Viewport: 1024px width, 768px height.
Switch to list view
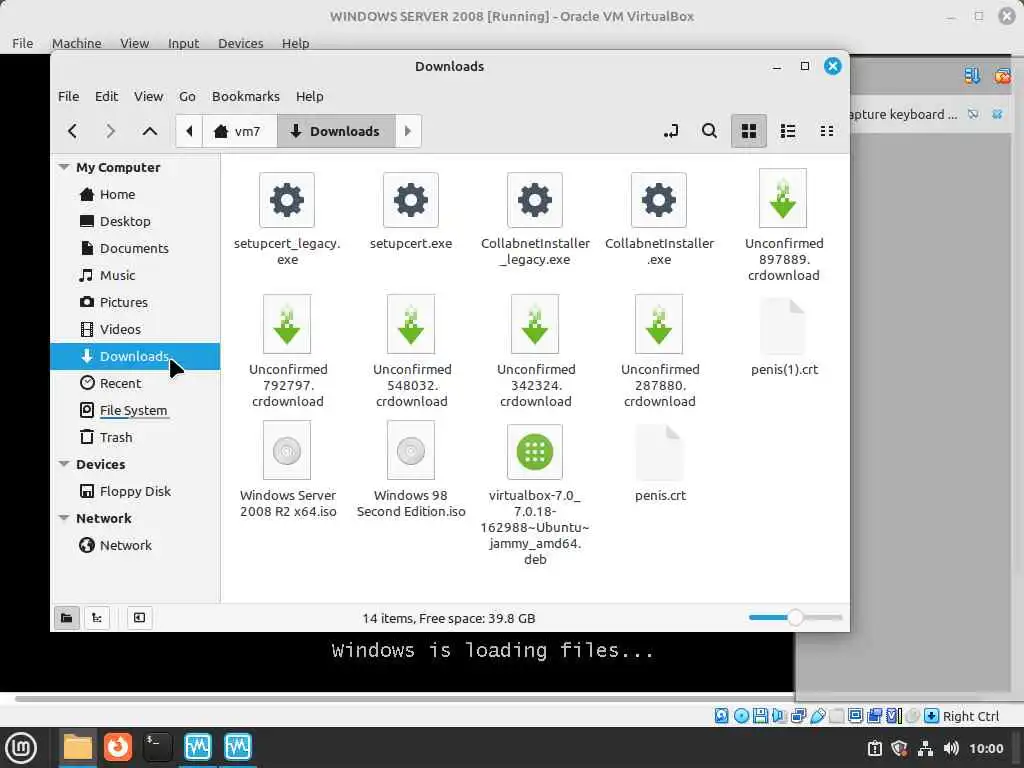788,131
